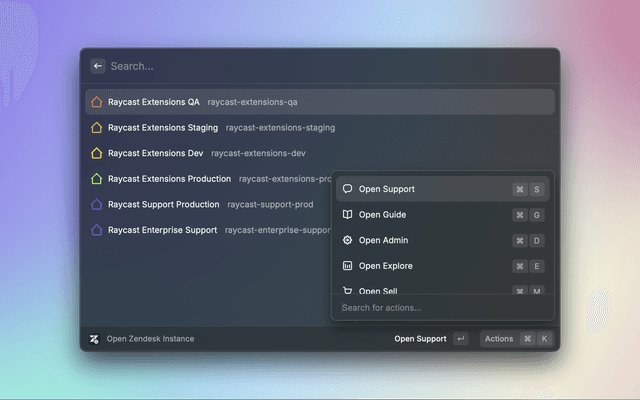Choose Open Explore from the actions menu
This screenshot has width=640, height=400.
click(386, 266)
